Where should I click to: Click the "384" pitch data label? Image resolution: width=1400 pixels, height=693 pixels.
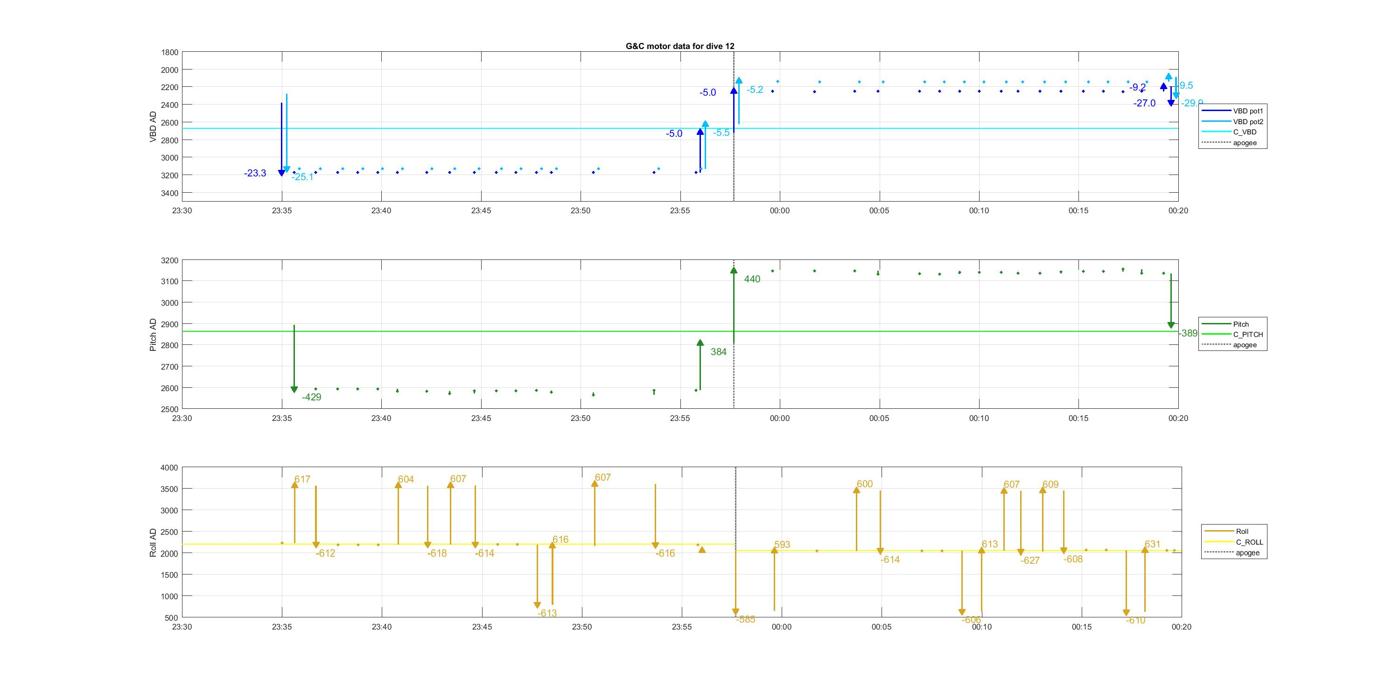(719, 352)
